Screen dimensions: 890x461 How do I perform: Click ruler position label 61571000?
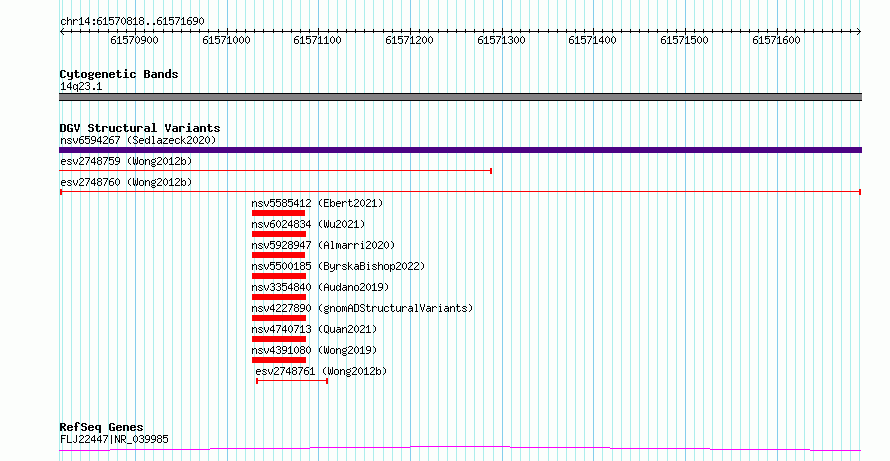point(226,40)
